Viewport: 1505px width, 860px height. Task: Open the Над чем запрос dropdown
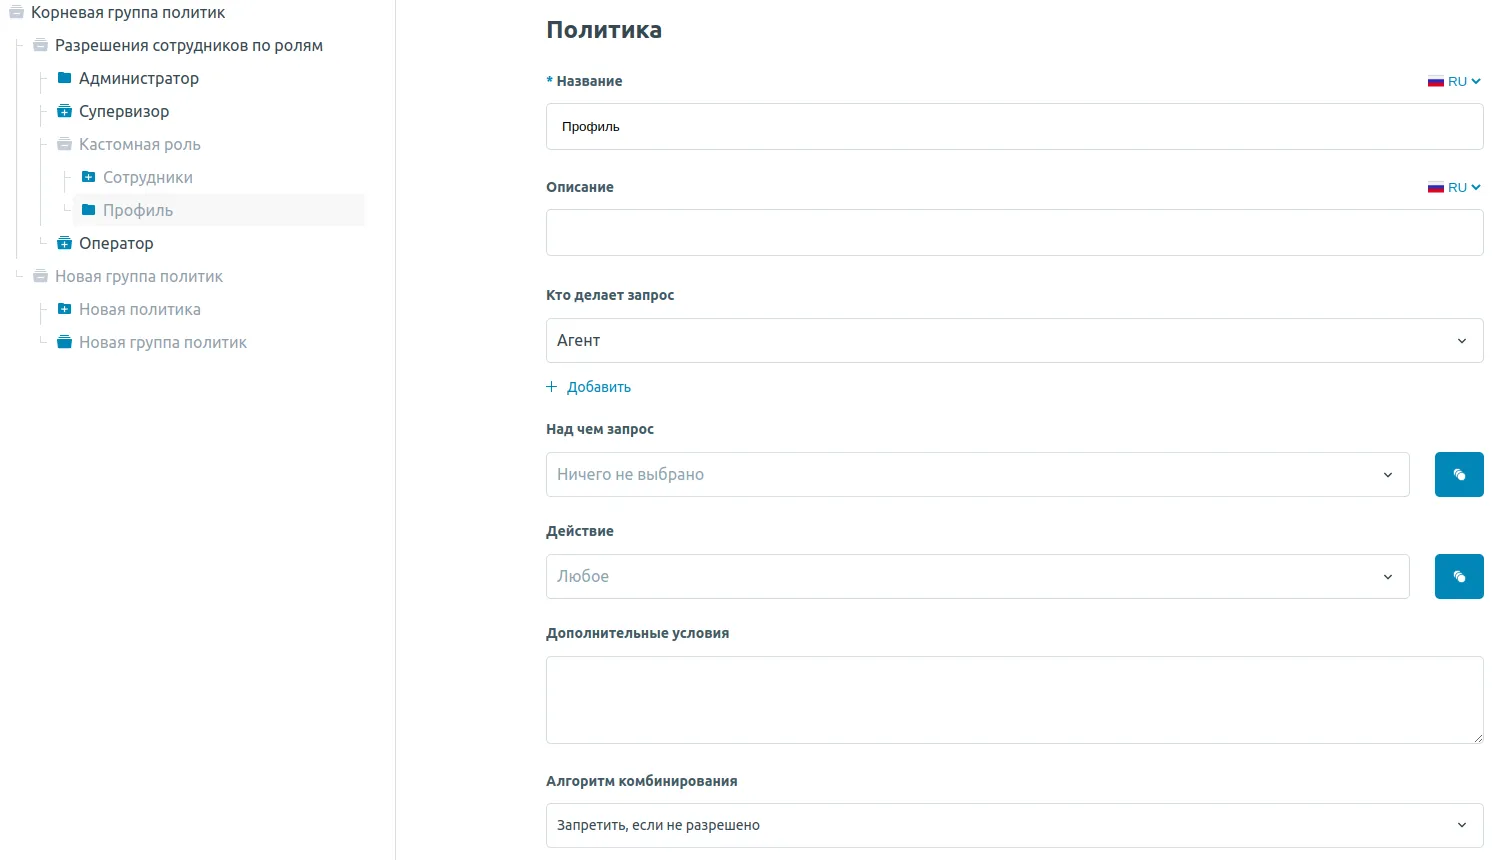tap(977, 475)
